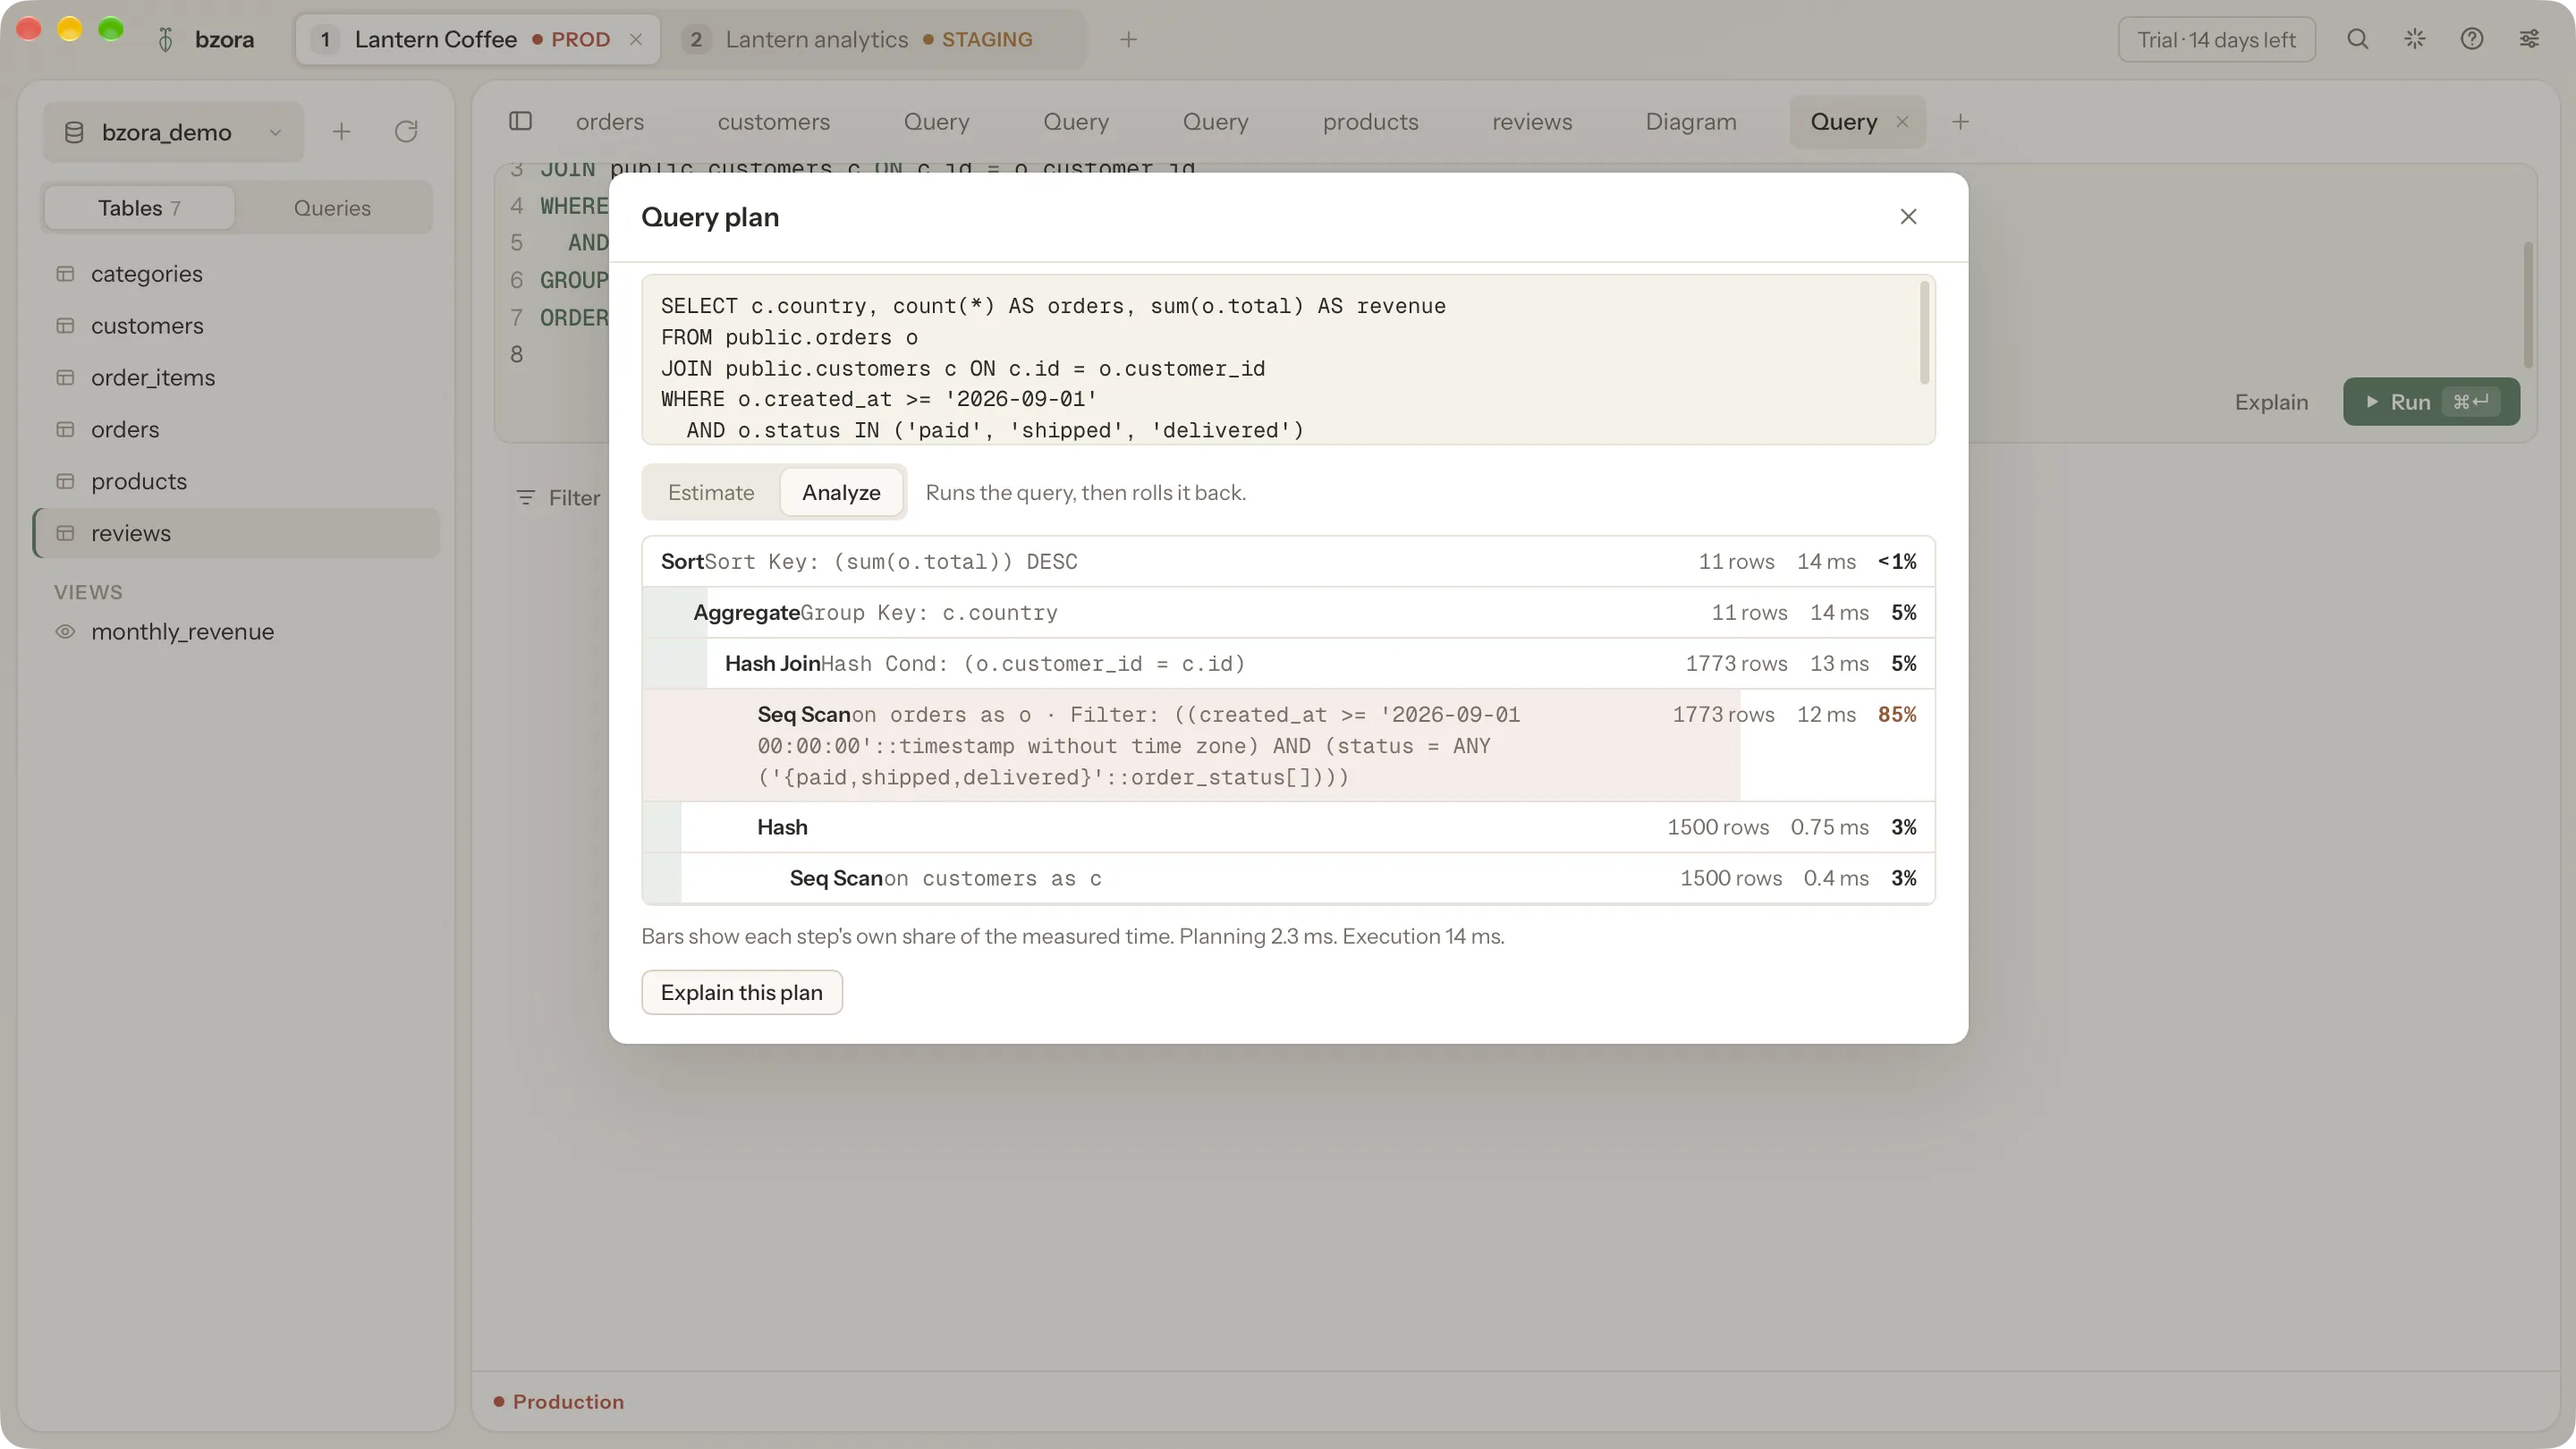
Task: Click the Production status indicator
Action: point(559,1402)
